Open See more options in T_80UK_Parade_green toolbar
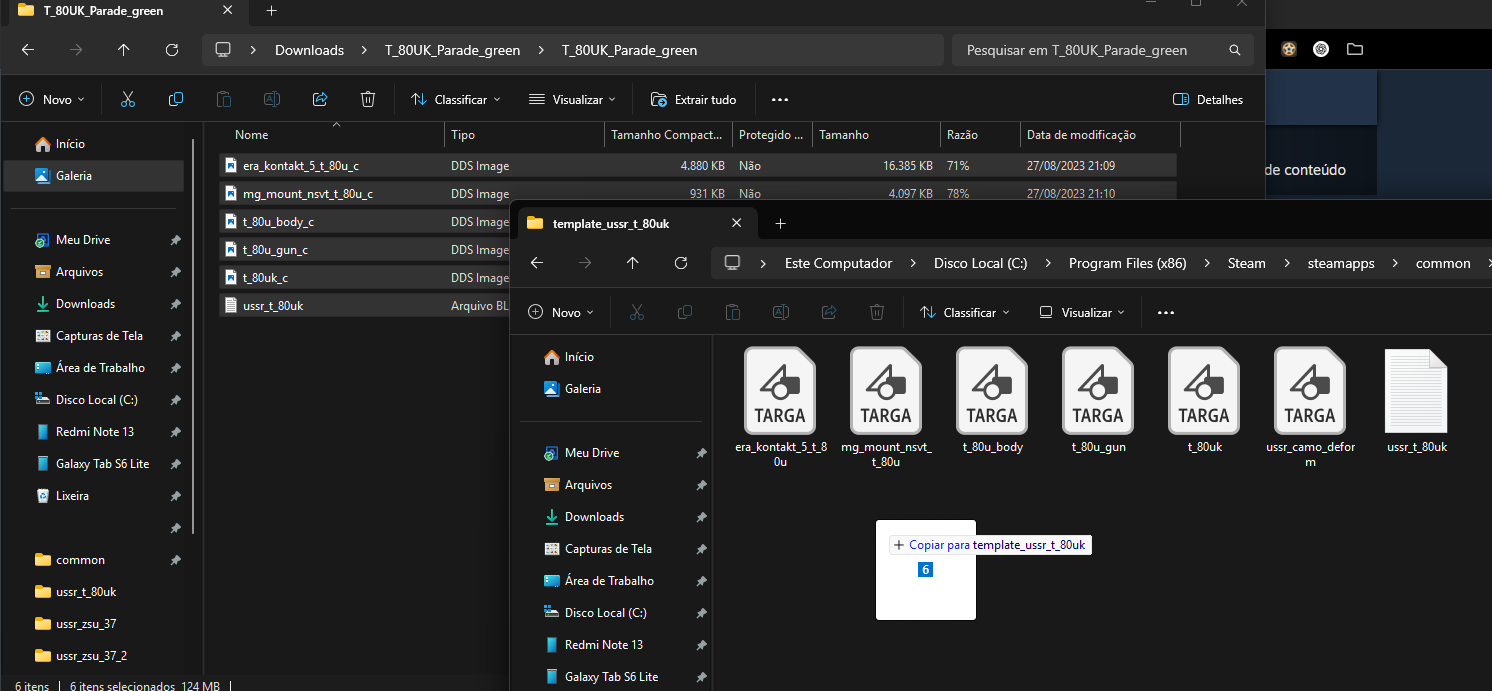Image resolution: width=1492 pixels, height=691 pixels. [780, 99]
